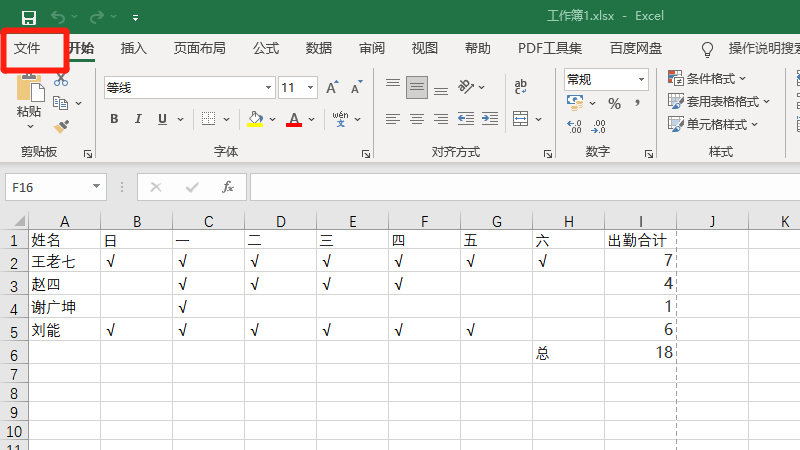Image resolution: width=800 pixels, height=450 pixels.
Task: Click the Select All corner triangle
Action: click(18, 221)
